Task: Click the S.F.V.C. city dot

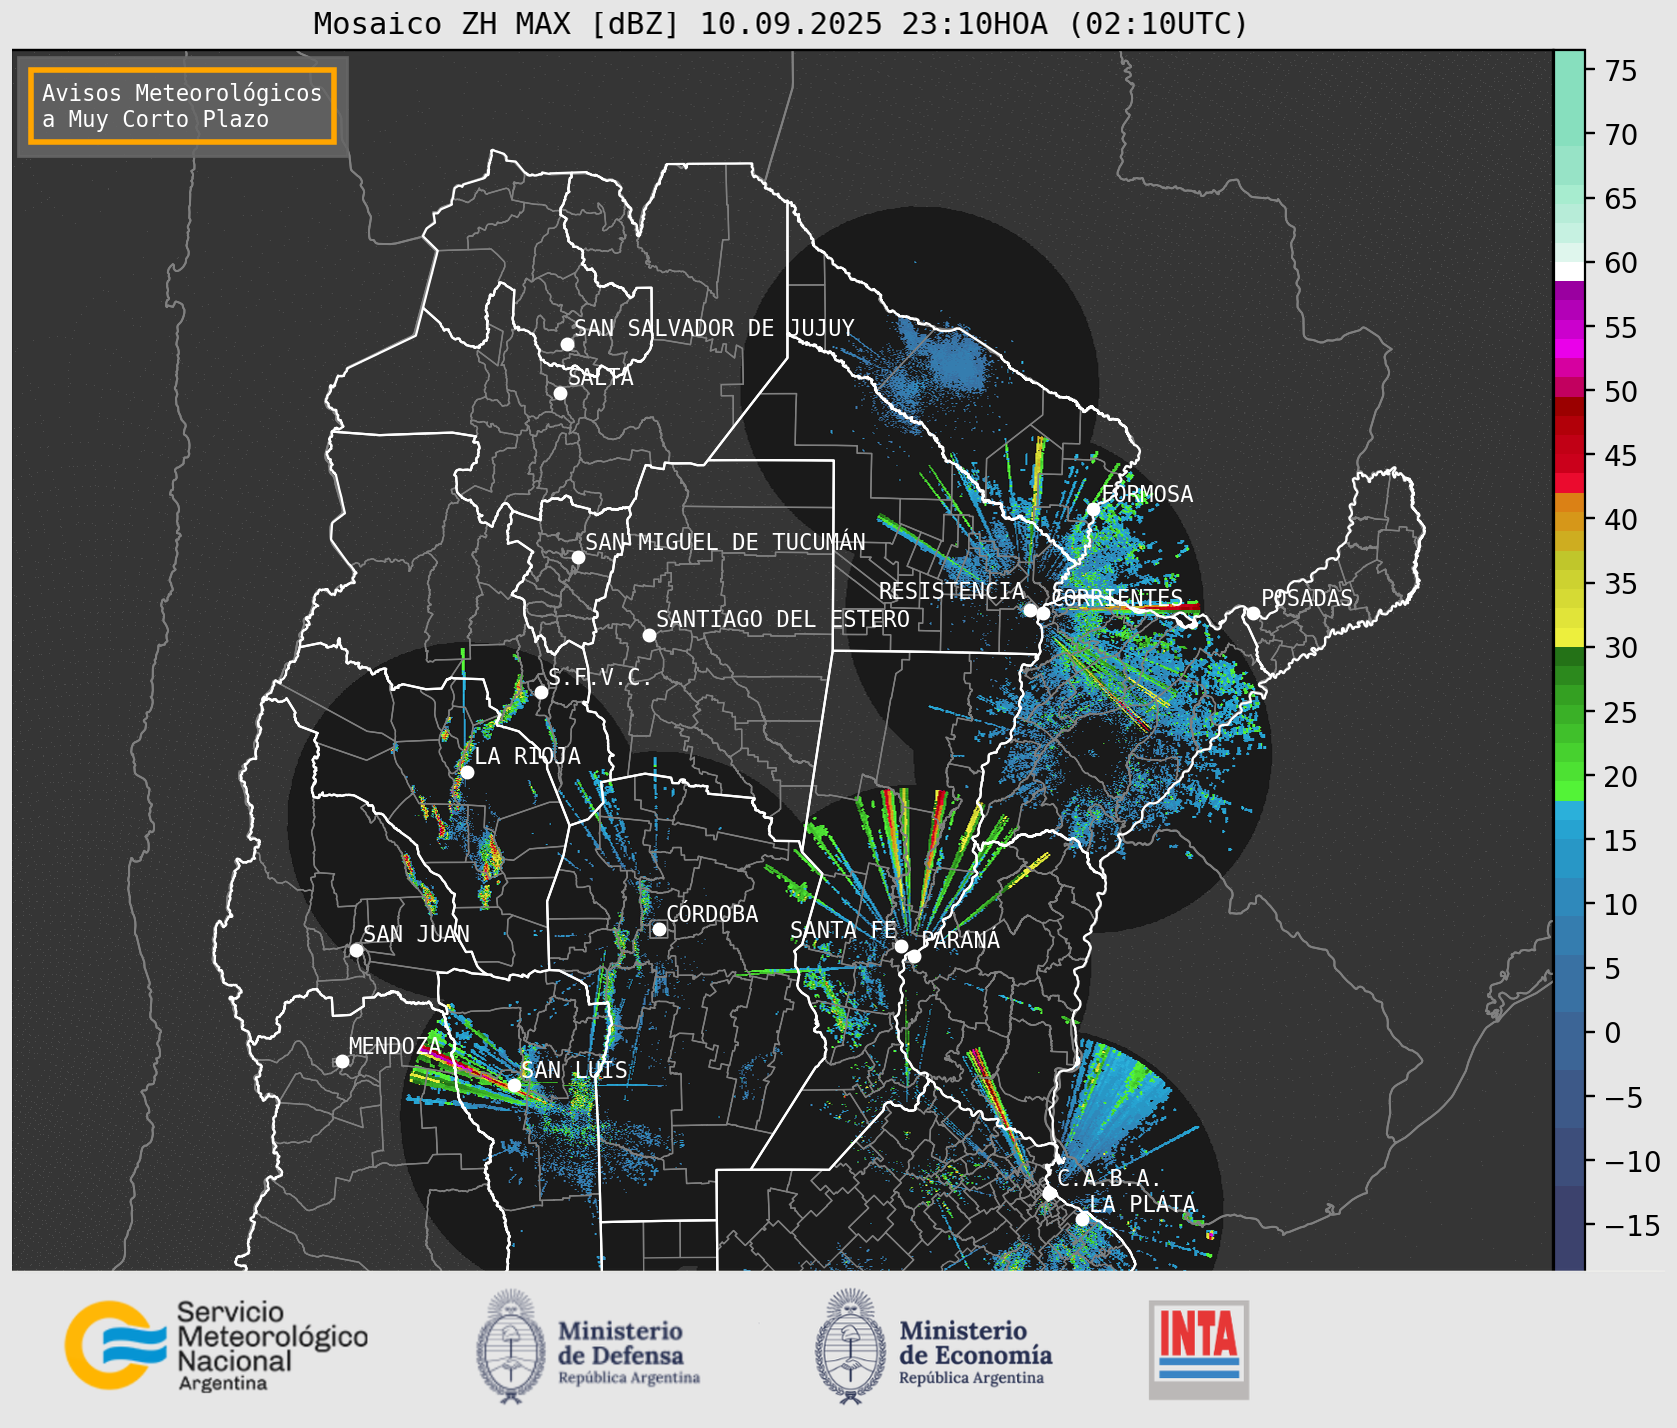Action: pos(541,692)
